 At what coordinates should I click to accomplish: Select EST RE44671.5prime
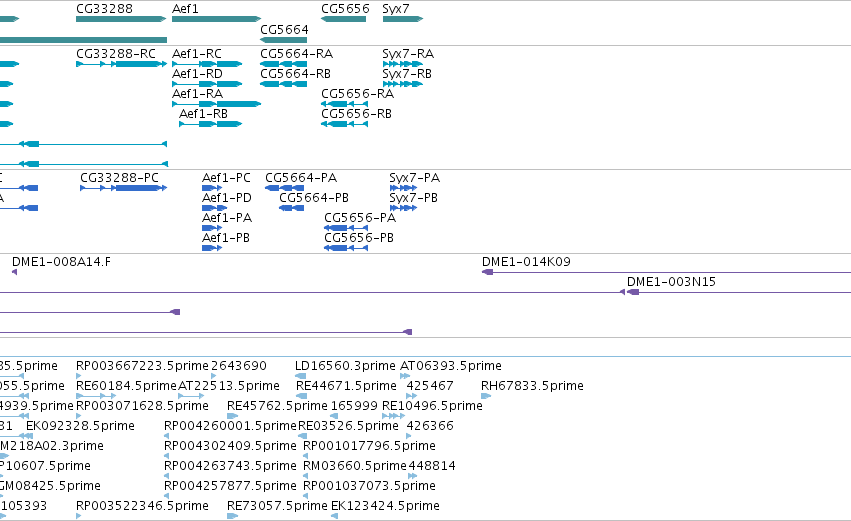click(302, 396)
